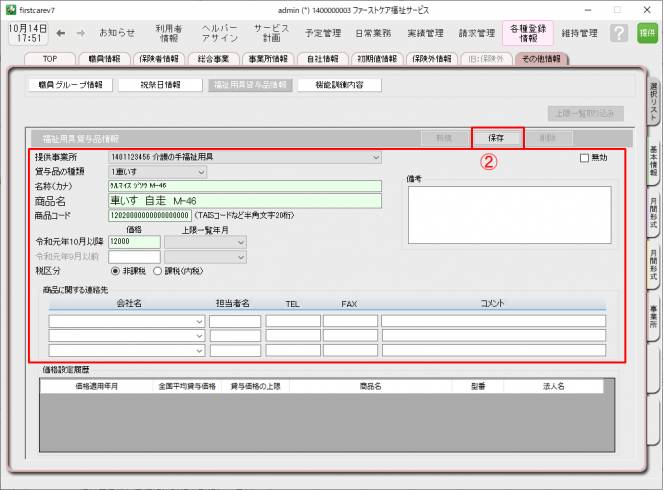The image size is (664, 490).
Task: Click the green 接続 connection icon
Action: click(x=647, y=33)
